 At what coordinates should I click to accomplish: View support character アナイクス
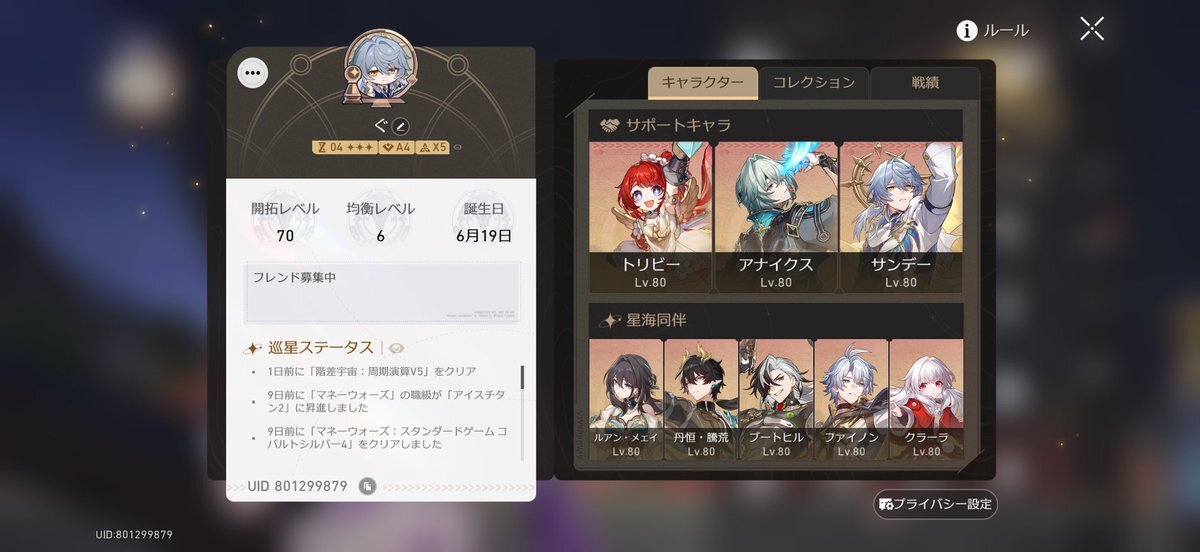776,217
